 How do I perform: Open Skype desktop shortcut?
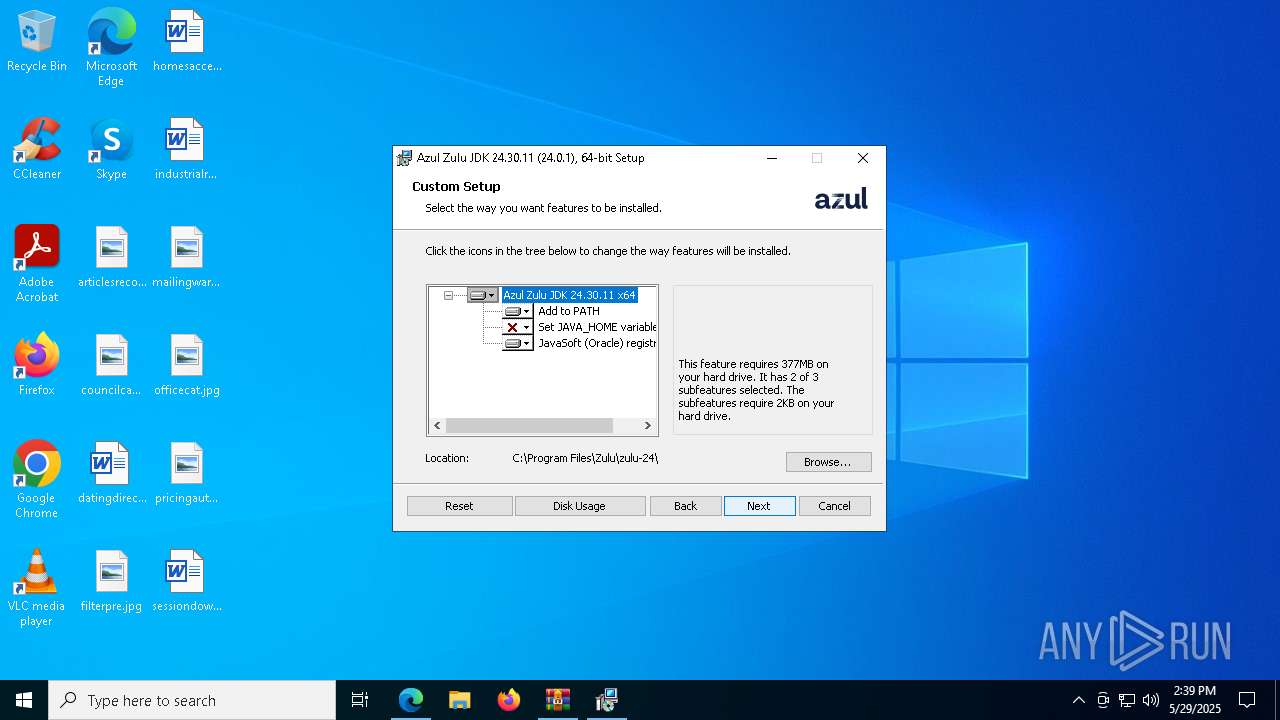tap(111, 150)
